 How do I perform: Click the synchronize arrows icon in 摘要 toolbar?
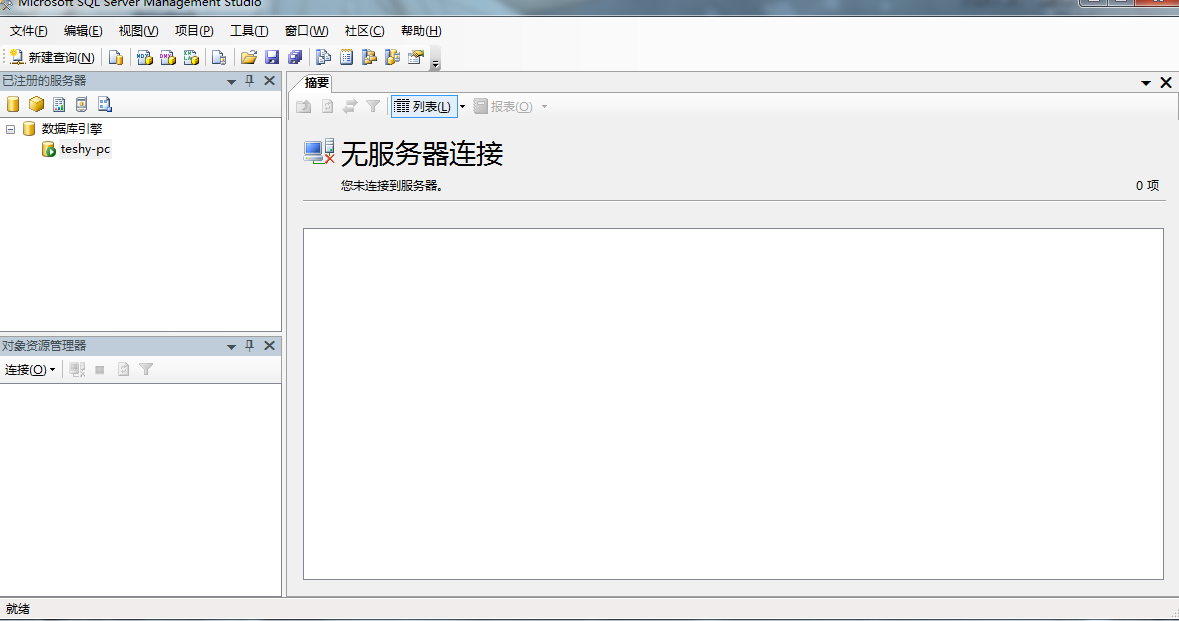pos(350,107)
